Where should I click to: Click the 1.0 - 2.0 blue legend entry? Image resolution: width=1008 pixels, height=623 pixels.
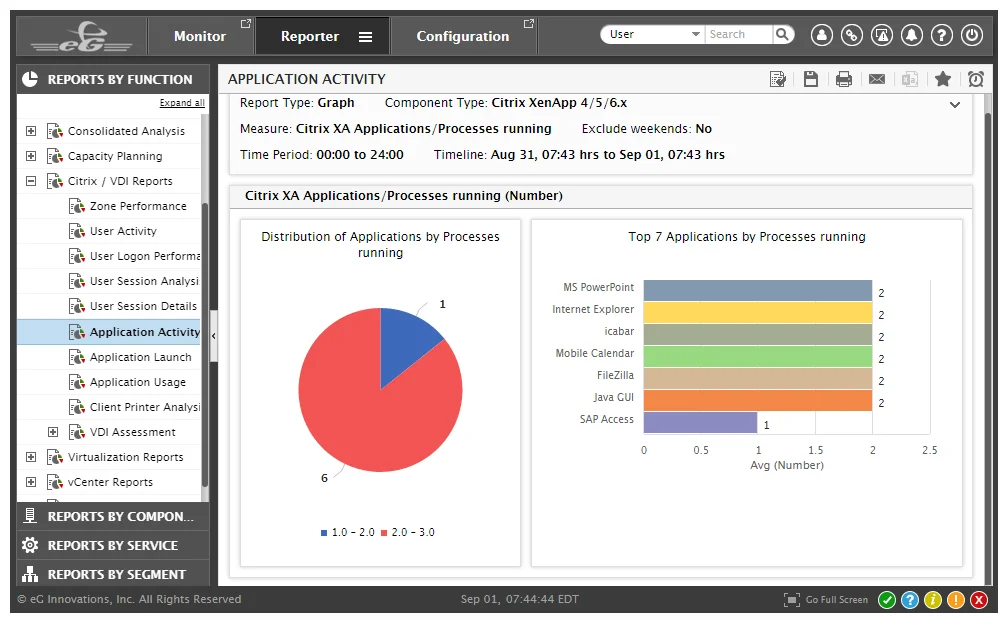[348, 532]
